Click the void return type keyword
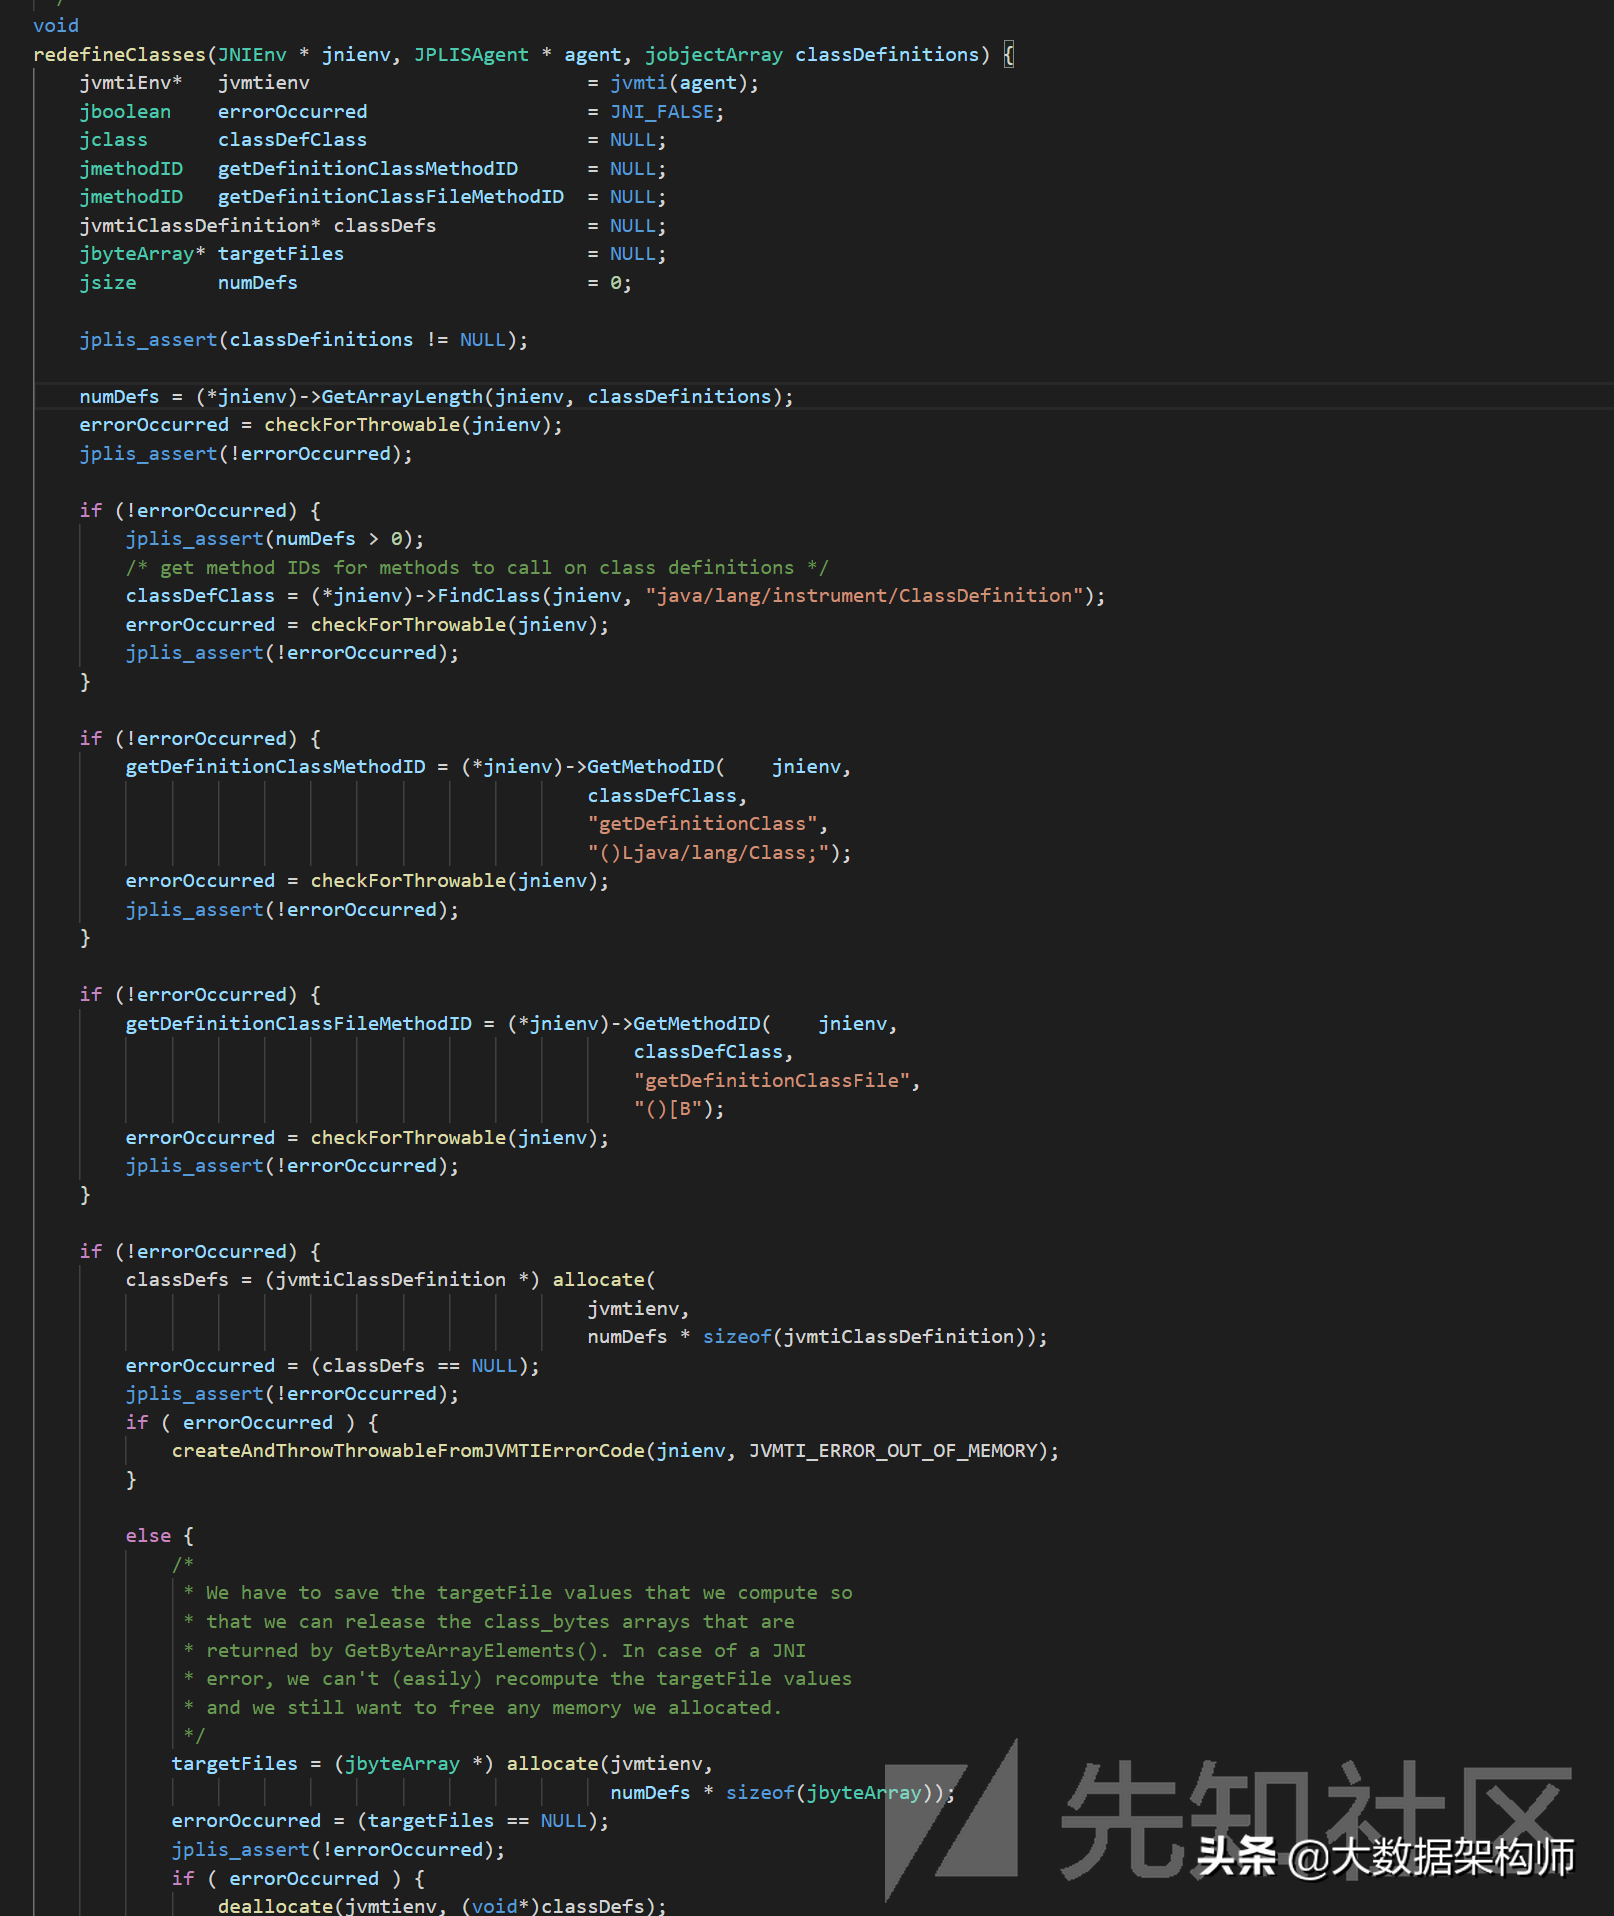Screen dimensions: 1614x1916 click(56, 26)
